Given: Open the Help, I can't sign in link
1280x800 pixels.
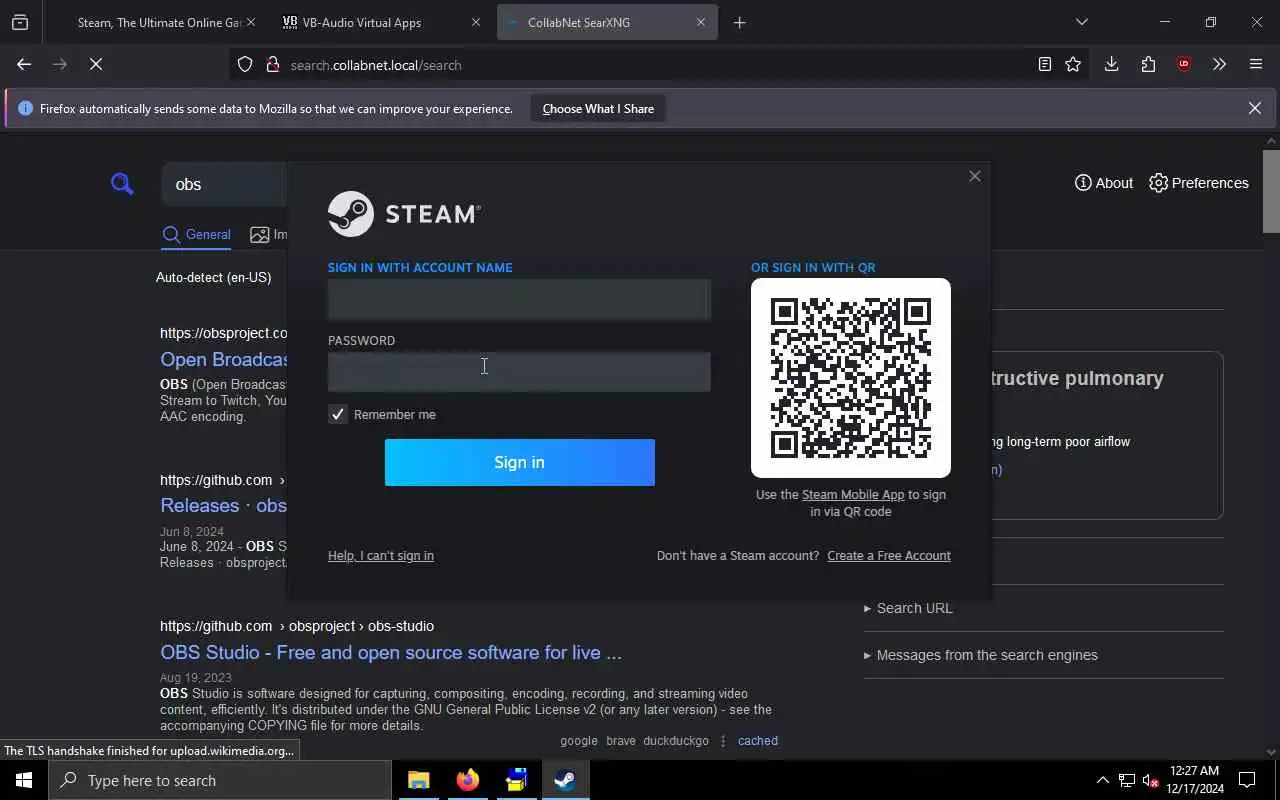Looking at the screenshot, I should coord(381,556).
